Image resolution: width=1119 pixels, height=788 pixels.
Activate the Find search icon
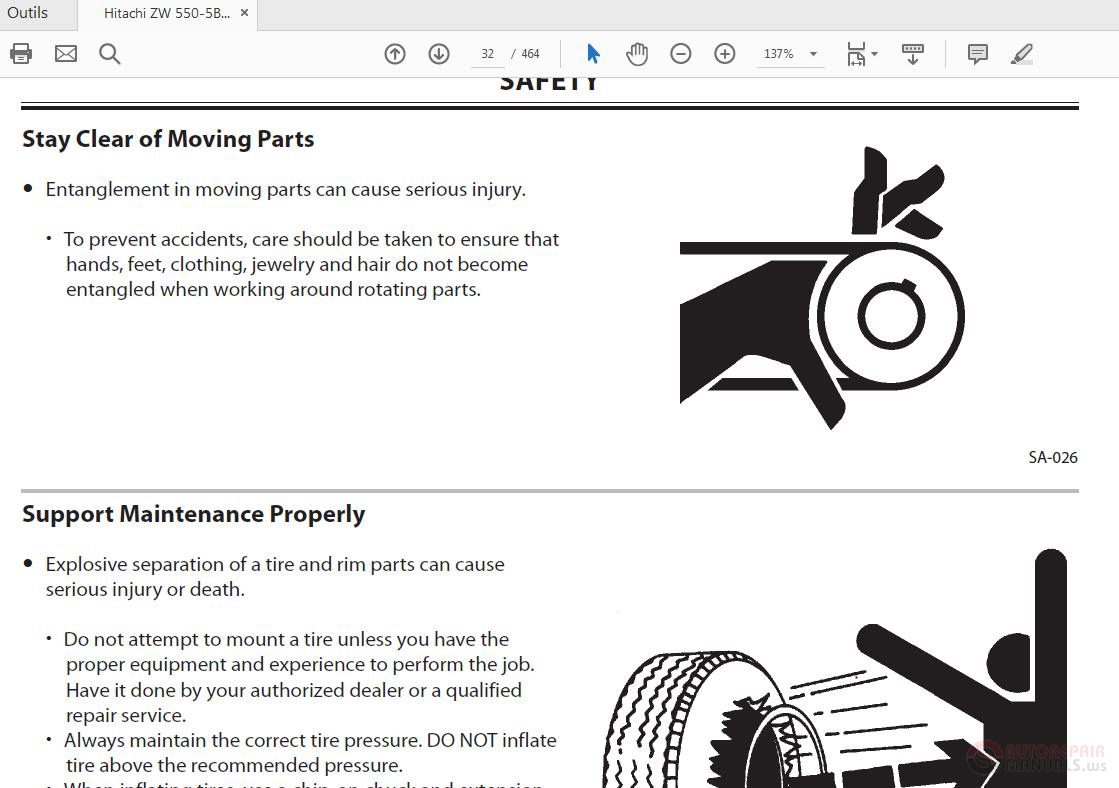109,53
